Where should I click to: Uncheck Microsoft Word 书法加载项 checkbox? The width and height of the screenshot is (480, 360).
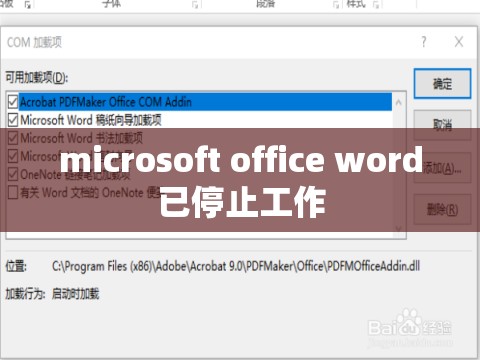pos(13,138)
